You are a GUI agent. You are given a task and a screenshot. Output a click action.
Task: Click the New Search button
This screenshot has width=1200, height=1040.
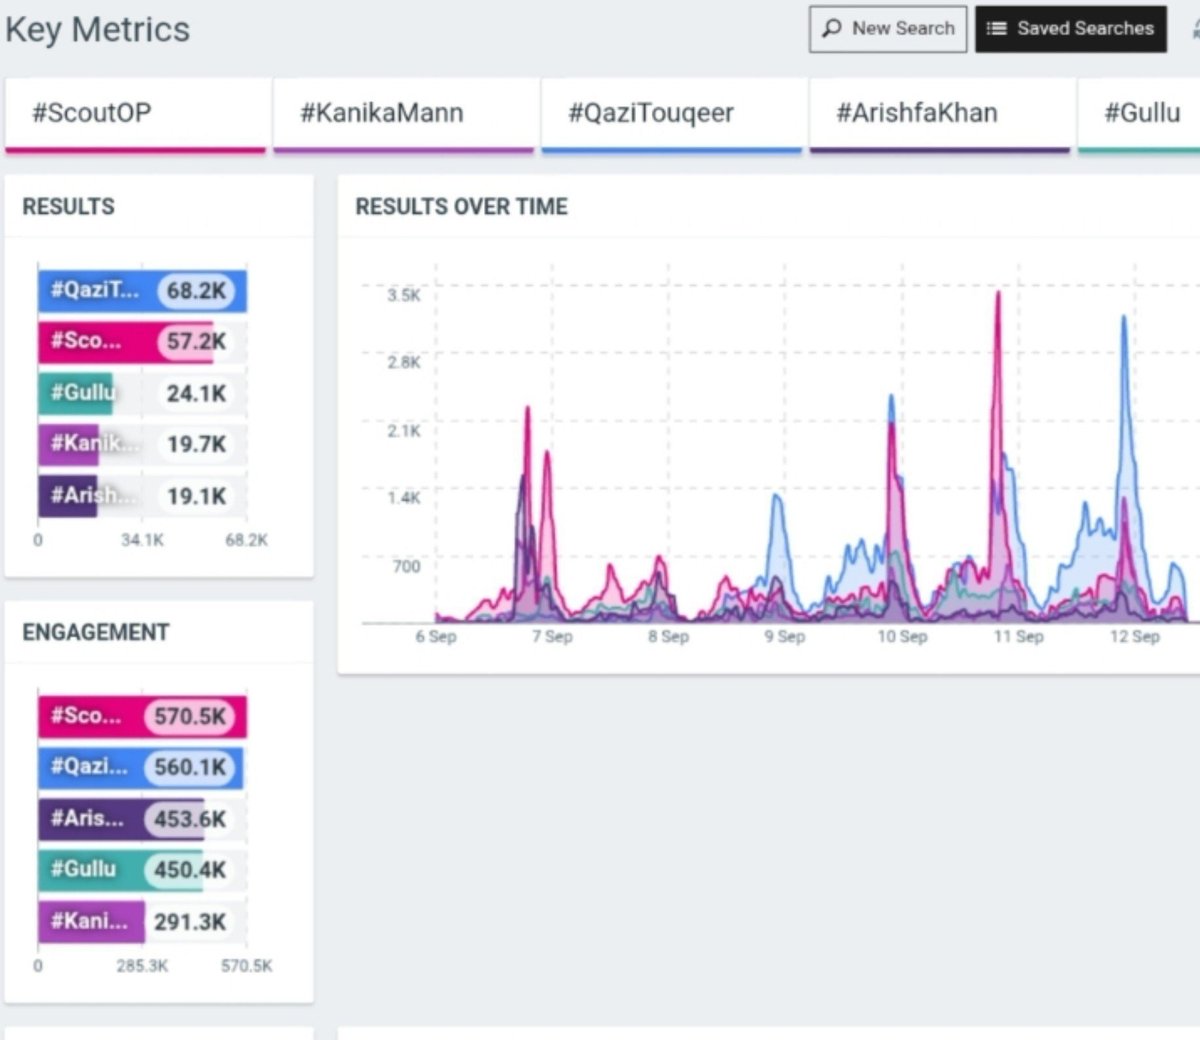point(887,29)
